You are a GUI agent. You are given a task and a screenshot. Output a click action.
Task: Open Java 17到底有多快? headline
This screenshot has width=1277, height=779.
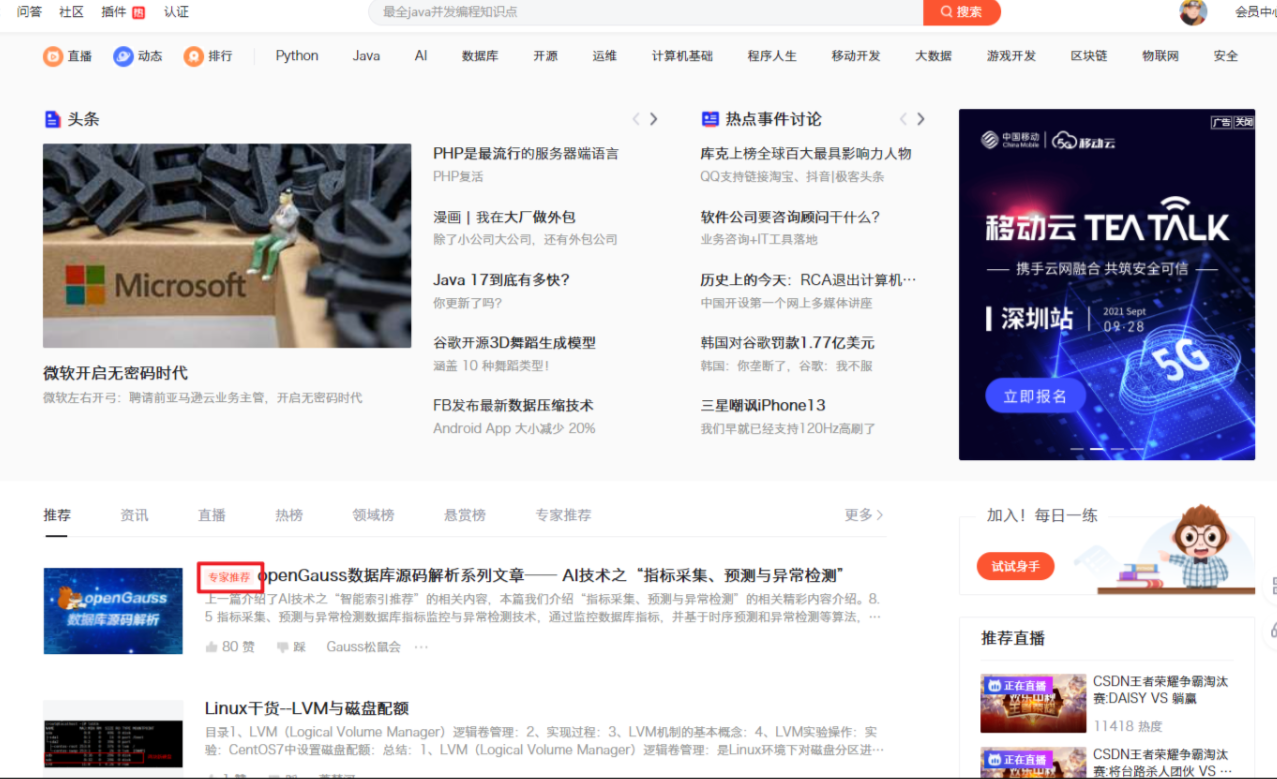tap(501, 280)
